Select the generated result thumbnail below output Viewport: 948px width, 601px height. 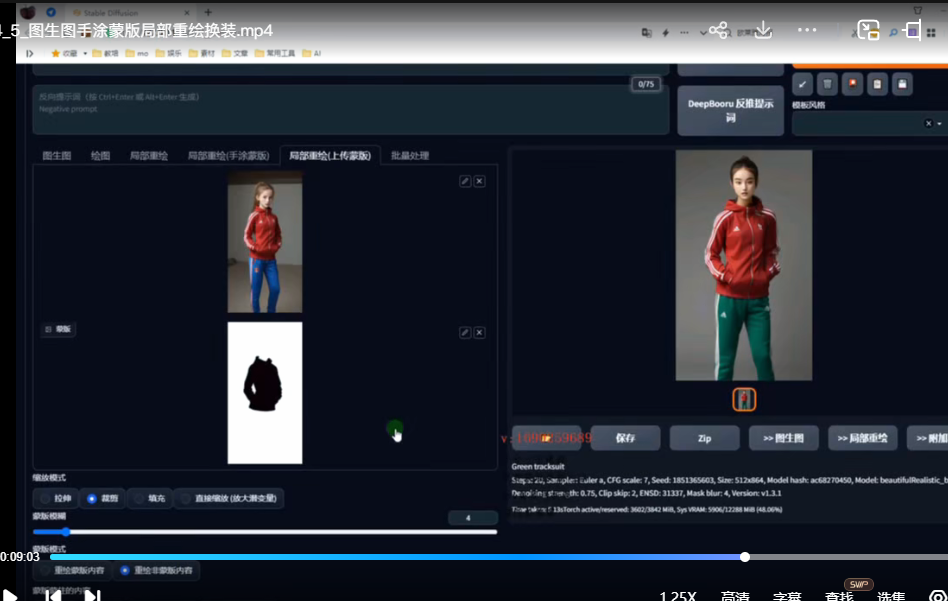744,400
